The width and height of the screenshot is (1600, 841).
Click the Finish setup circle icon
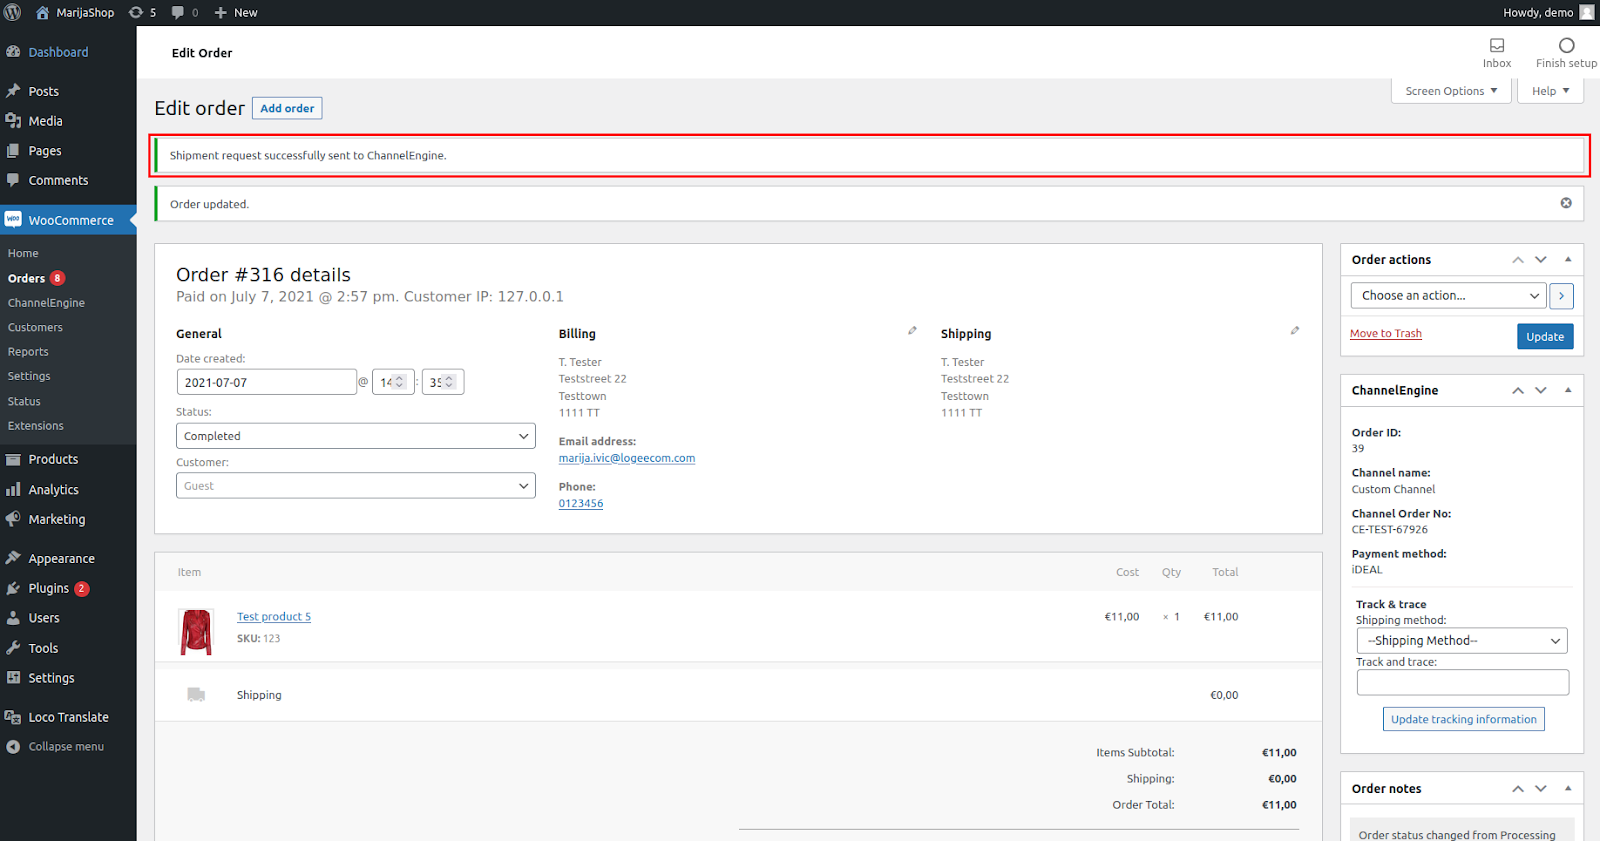click(1566, 46)
